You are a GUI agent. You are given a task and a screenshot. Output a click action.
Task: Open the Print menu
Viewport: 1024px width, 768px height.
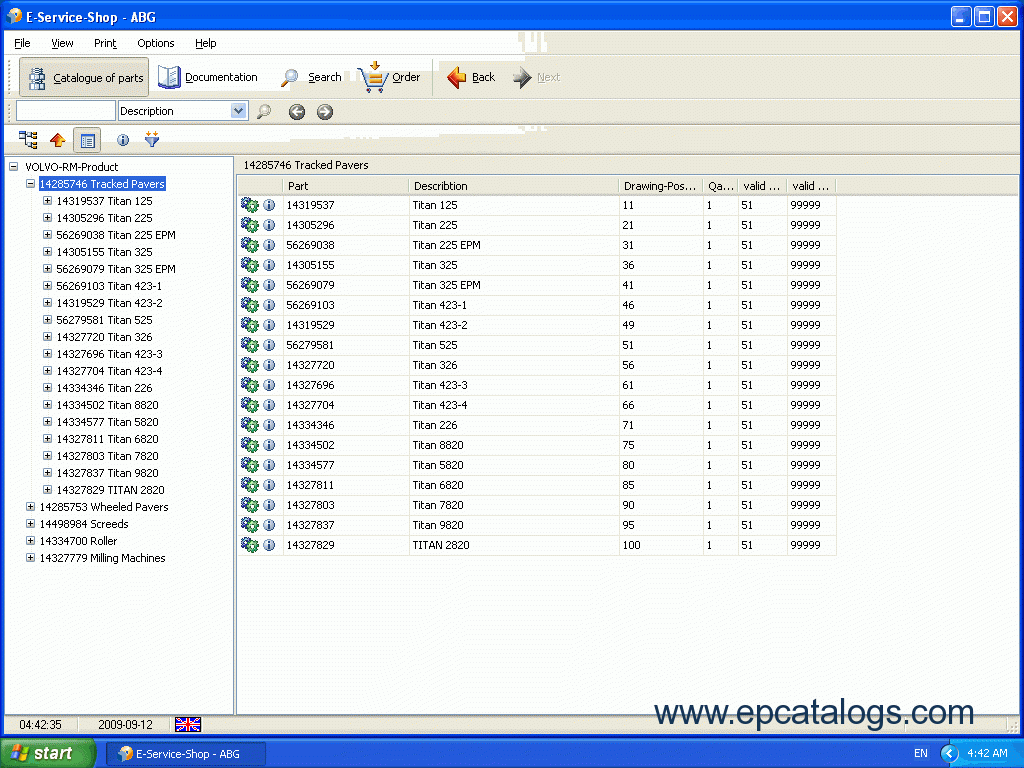pos(105,43)
